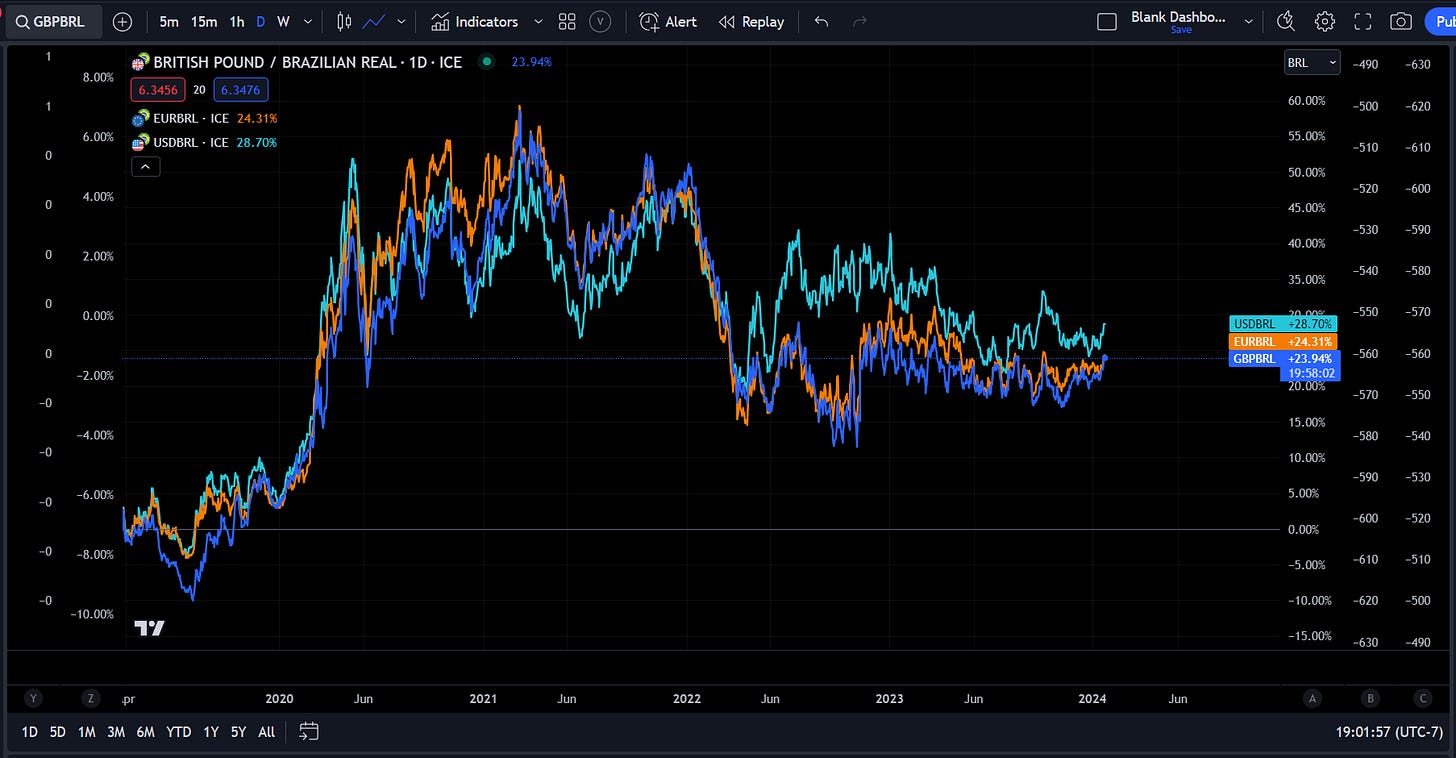This screenshot has width=1456, height=758.
Task: Switch to the 5m timeframe
Action: pyautogui.click(x=169, y=21)
